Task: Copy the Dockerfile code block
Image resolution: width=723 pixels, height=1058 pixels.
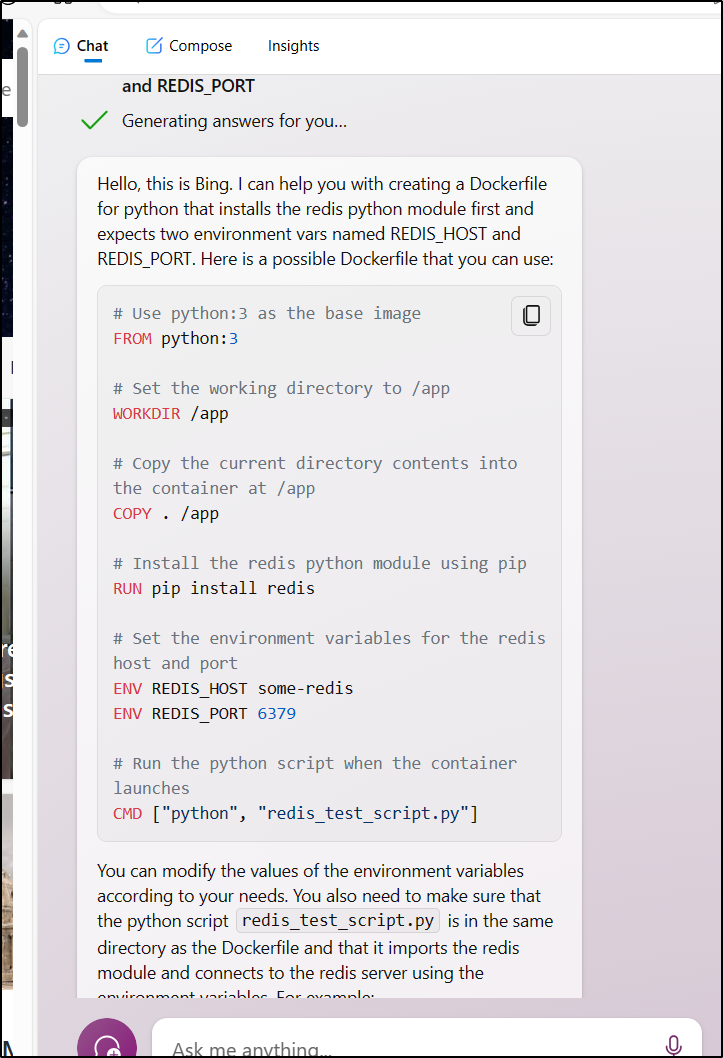Action: point(531,316)
